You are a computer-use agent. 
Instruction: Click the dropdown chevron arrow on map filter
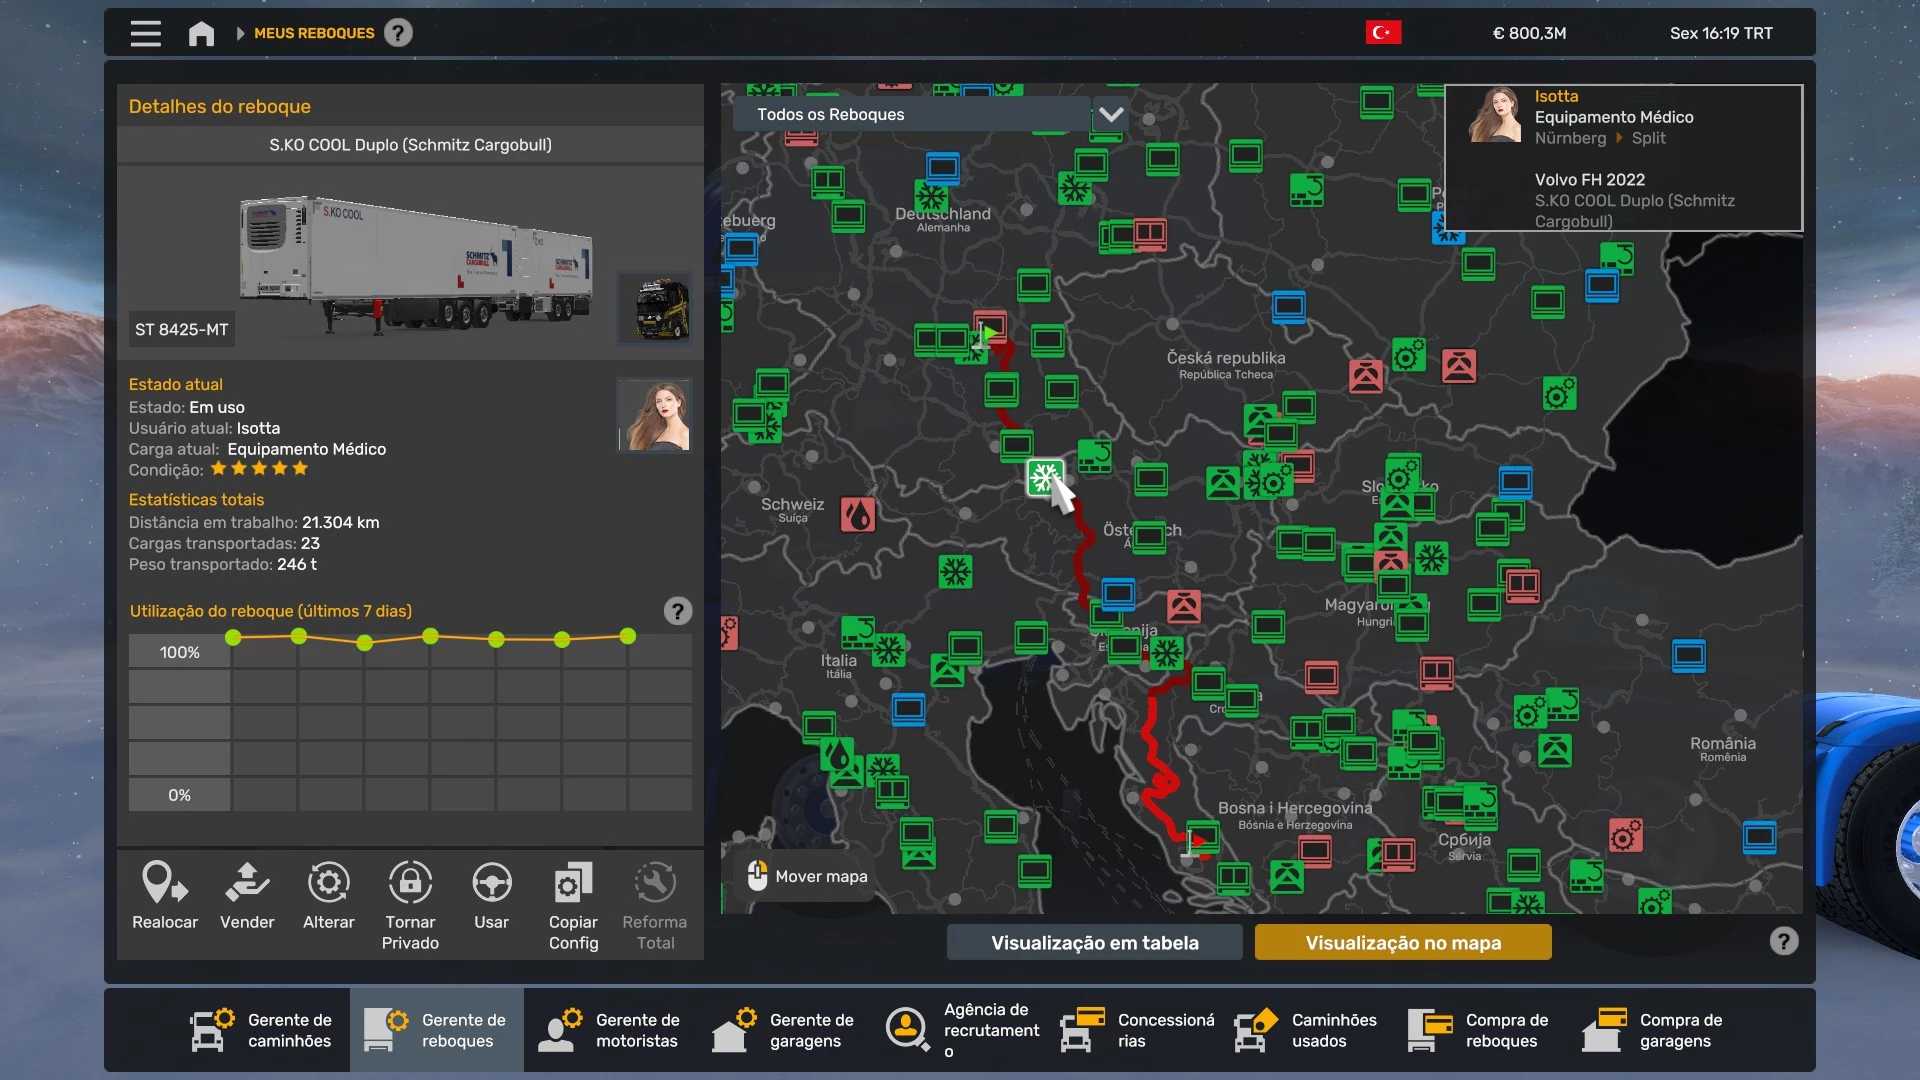1110,114
